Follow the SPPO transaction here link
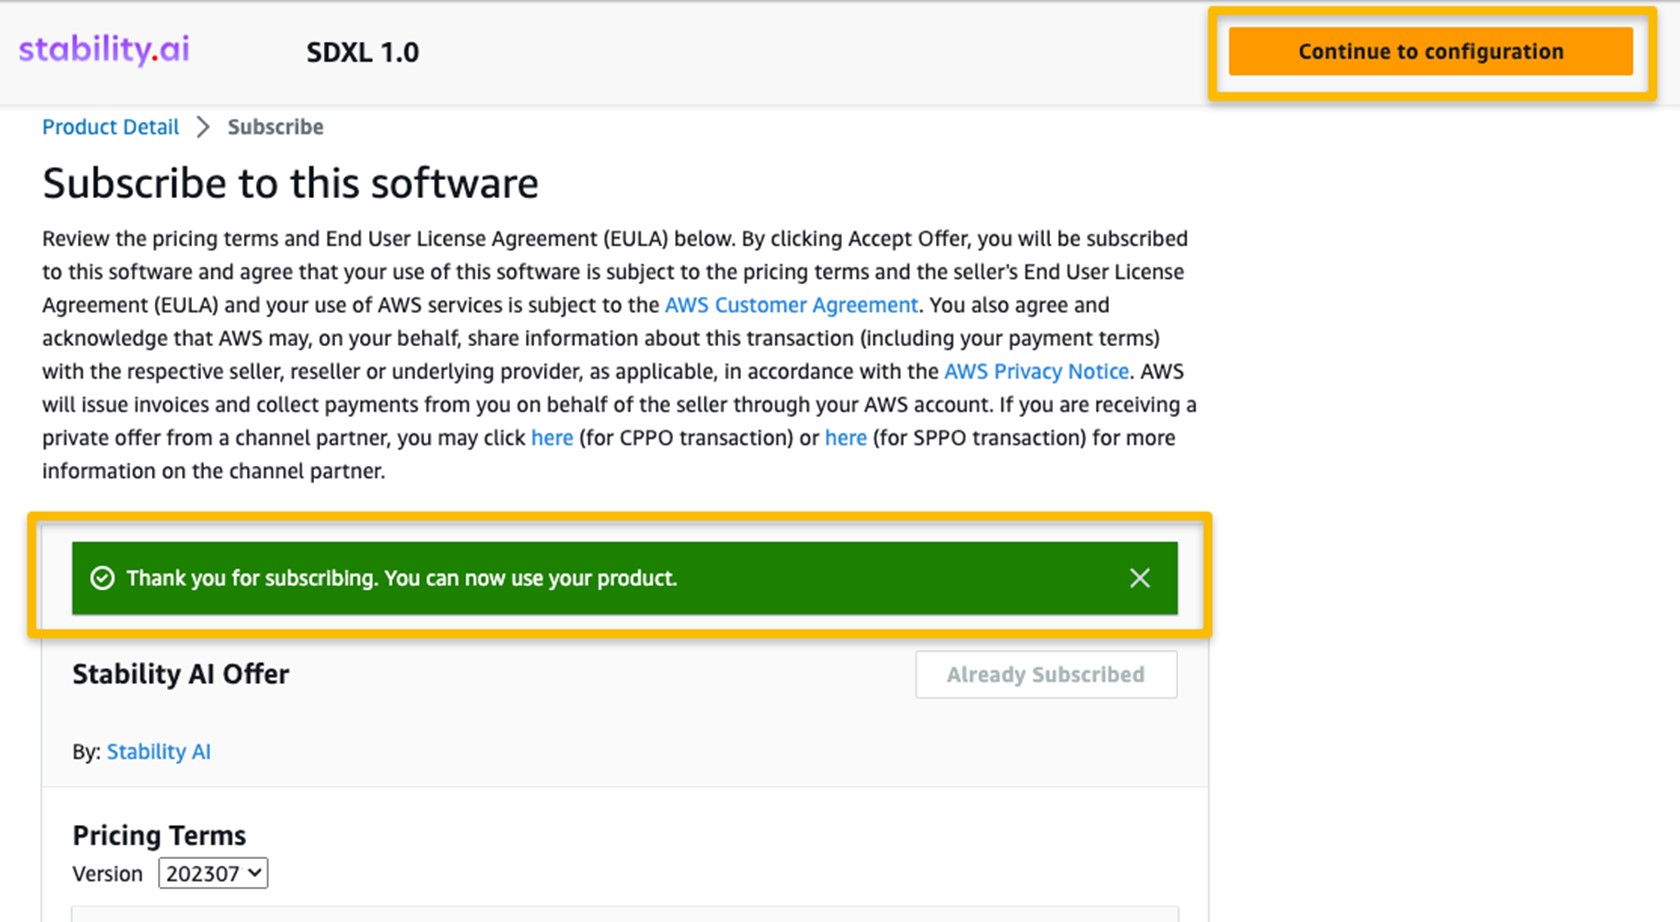The width and height of the screenshot is (1680, 922). point(845,438)
